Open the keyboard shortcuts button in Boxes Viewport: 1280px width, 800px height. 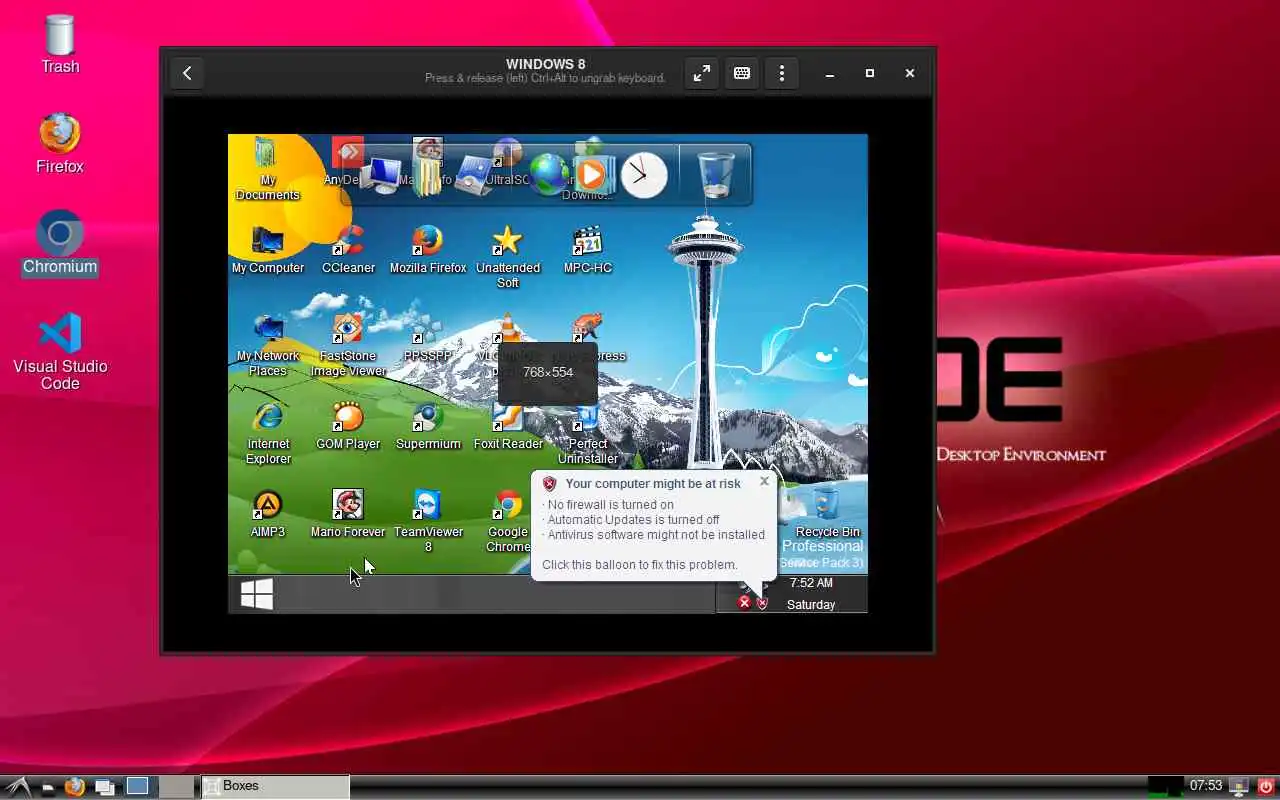point(742,73)
